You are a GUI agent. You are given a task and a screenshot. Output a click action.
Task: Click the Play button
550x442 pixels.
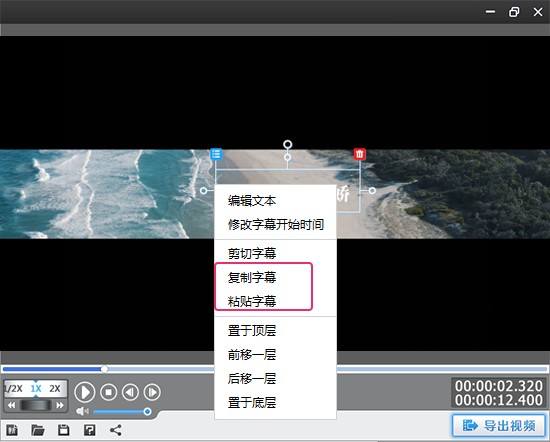[85, 392]
